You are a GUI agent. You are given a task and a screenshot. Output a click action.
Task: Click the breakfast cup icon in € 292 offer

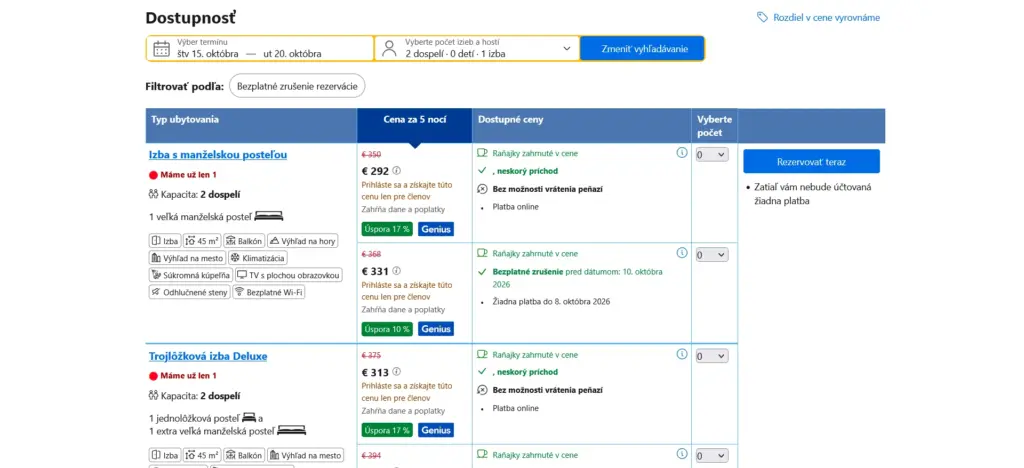[483, 153]
